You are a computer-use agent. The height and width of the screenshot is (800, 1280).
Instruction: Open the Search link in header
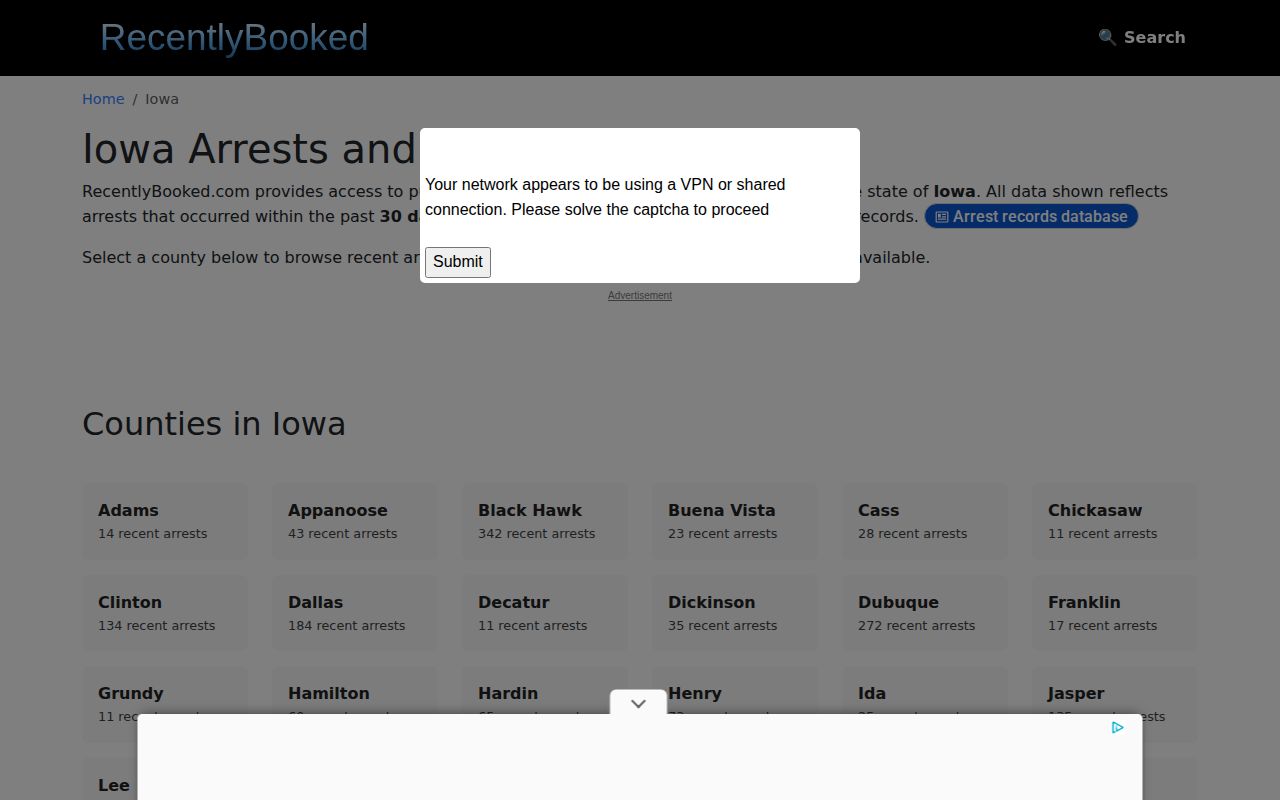point(1142,37)
